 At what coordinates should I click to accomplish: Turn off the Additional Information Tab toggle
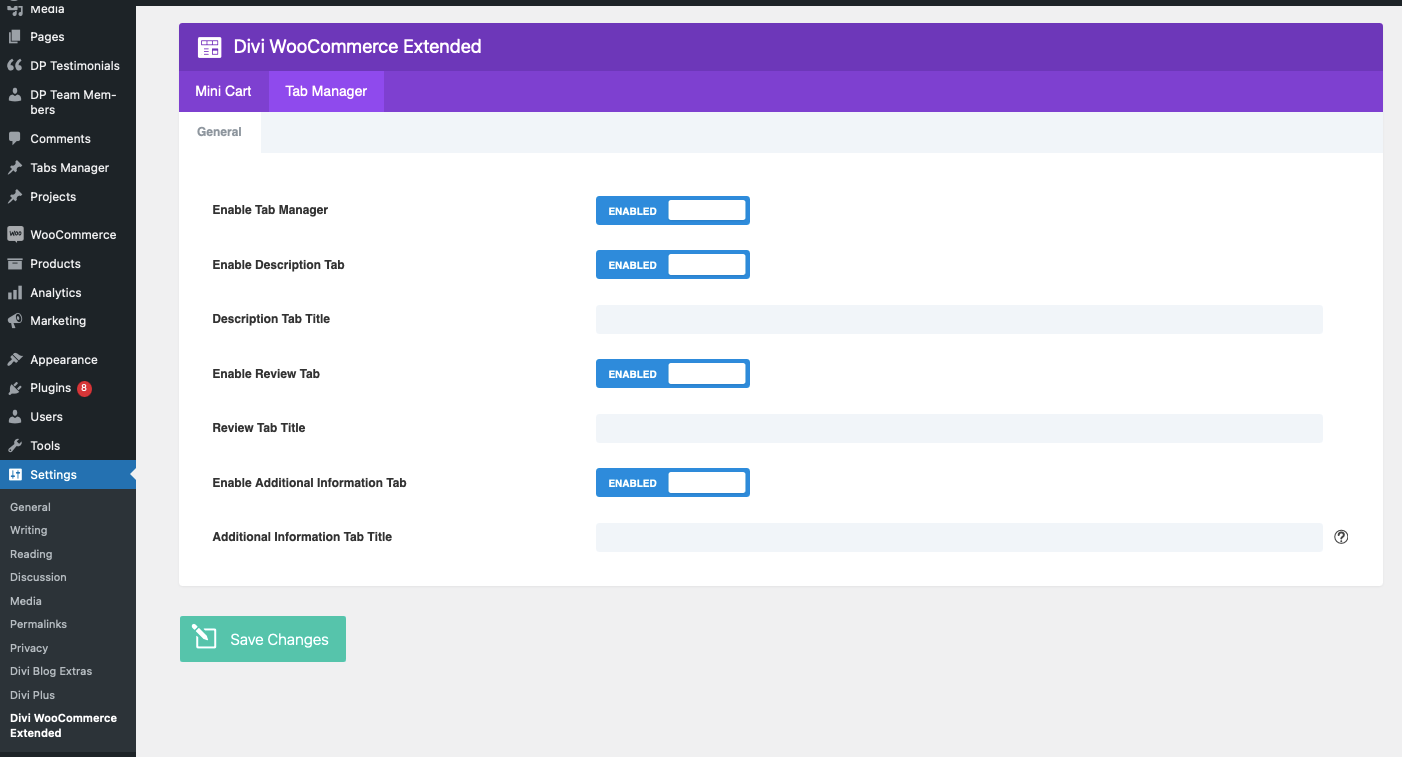(x=672, y=482)
